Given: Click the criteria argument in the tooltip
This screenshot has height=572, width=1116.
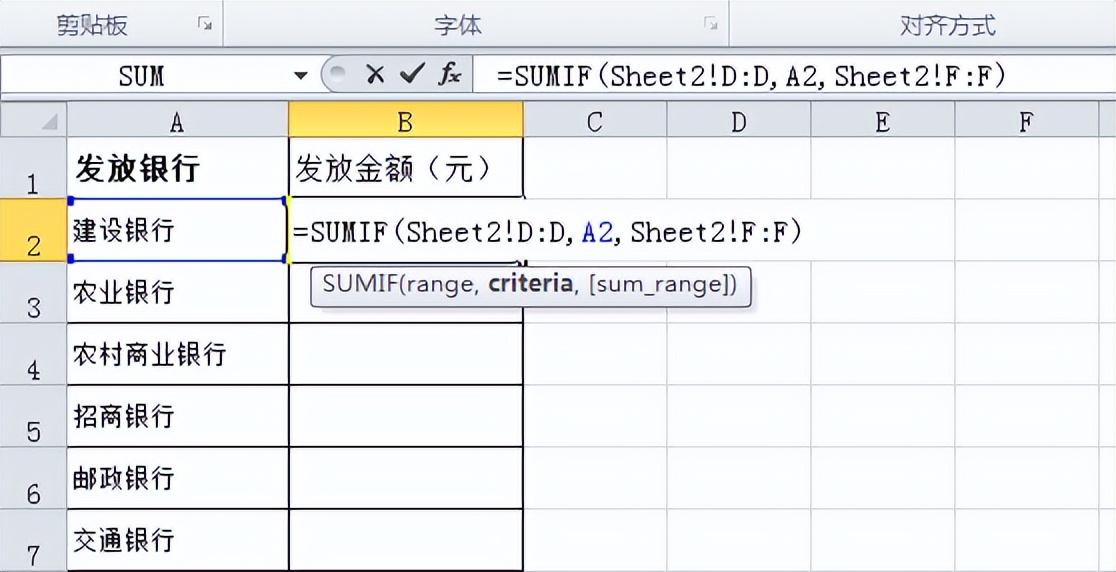Looking at the screenshot, I should (x=530, y=285).
